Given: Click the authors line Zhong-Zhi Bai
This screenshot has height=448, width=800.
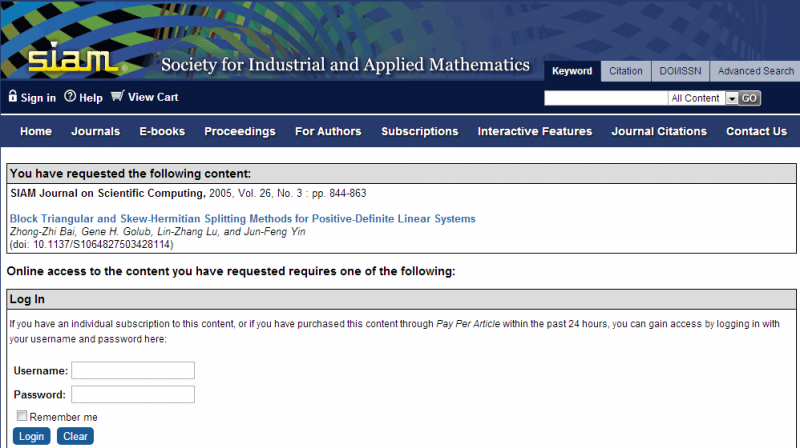Looking at the screenshot, I should (157, 232).
